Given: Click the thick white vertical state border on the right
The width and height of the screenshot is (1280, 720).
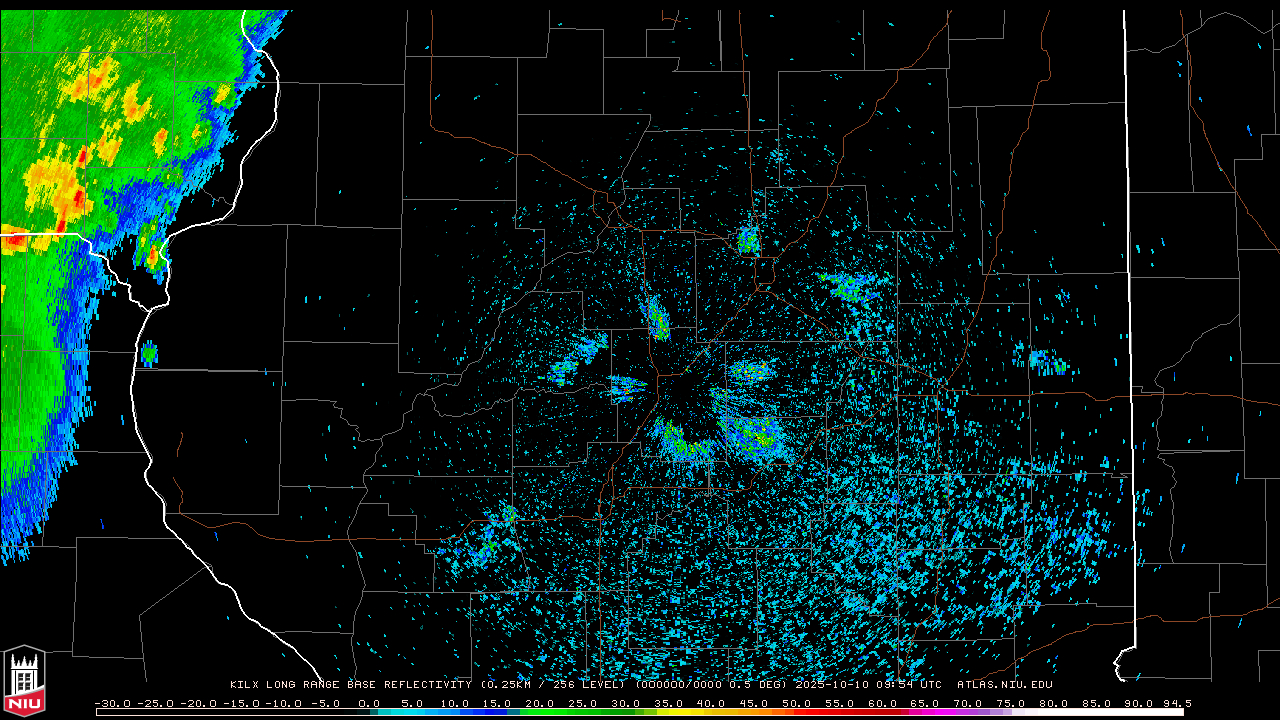Looking at the screenshot, I should [x=1130, y=300].
